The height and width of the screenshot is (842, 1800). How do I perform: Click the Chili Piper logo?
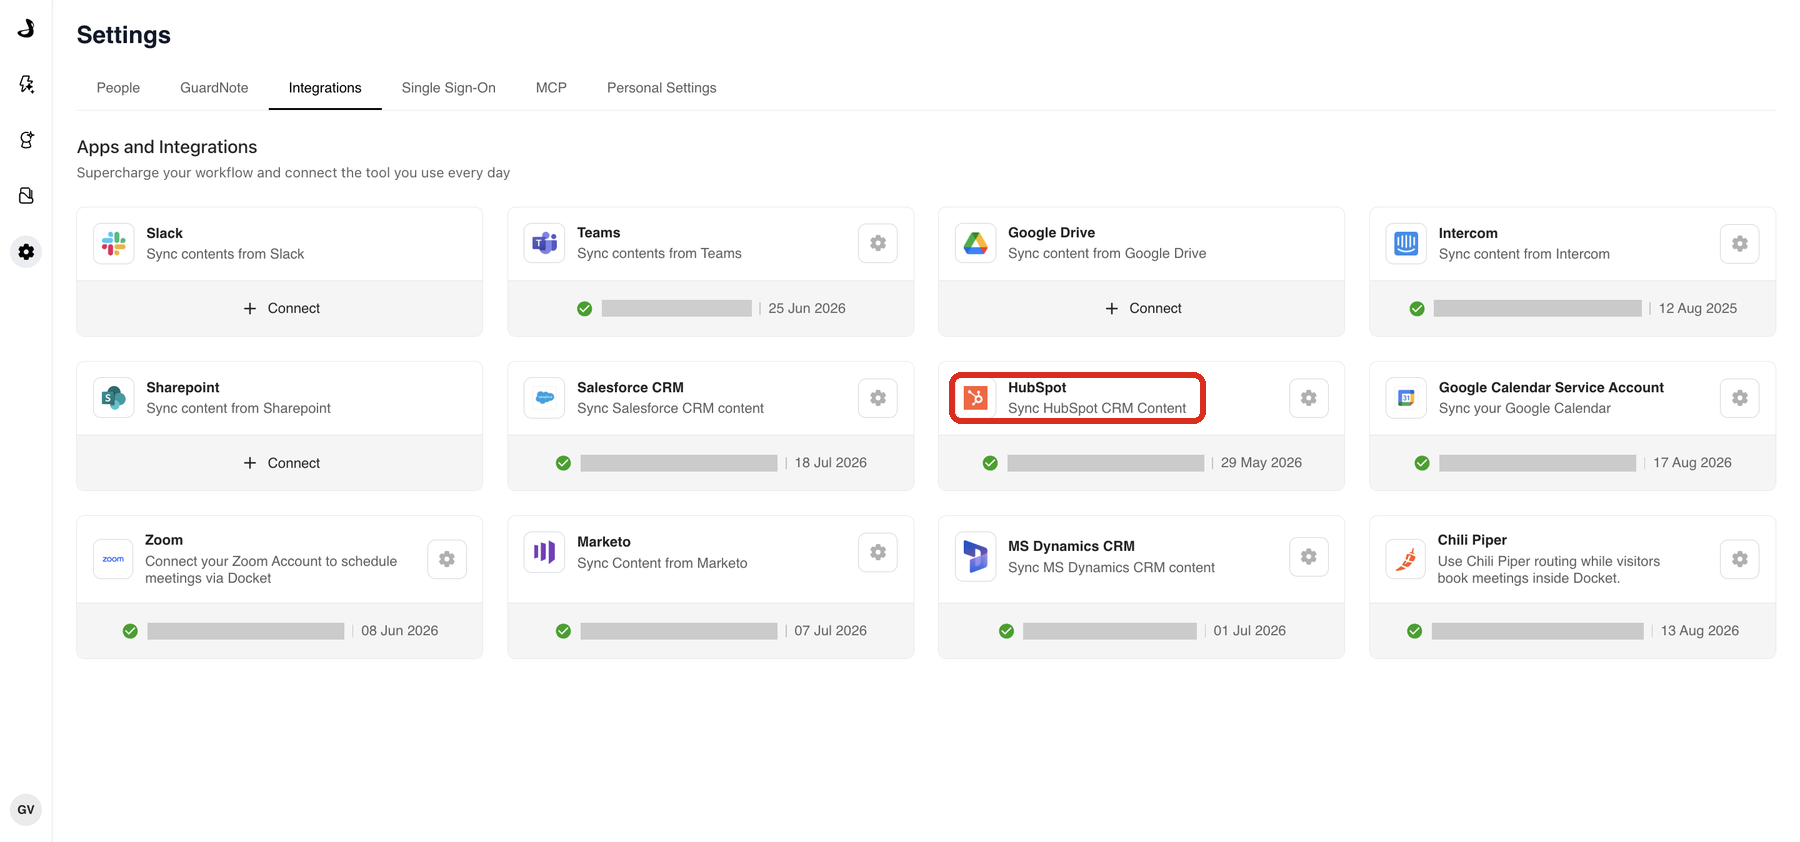1407,559
